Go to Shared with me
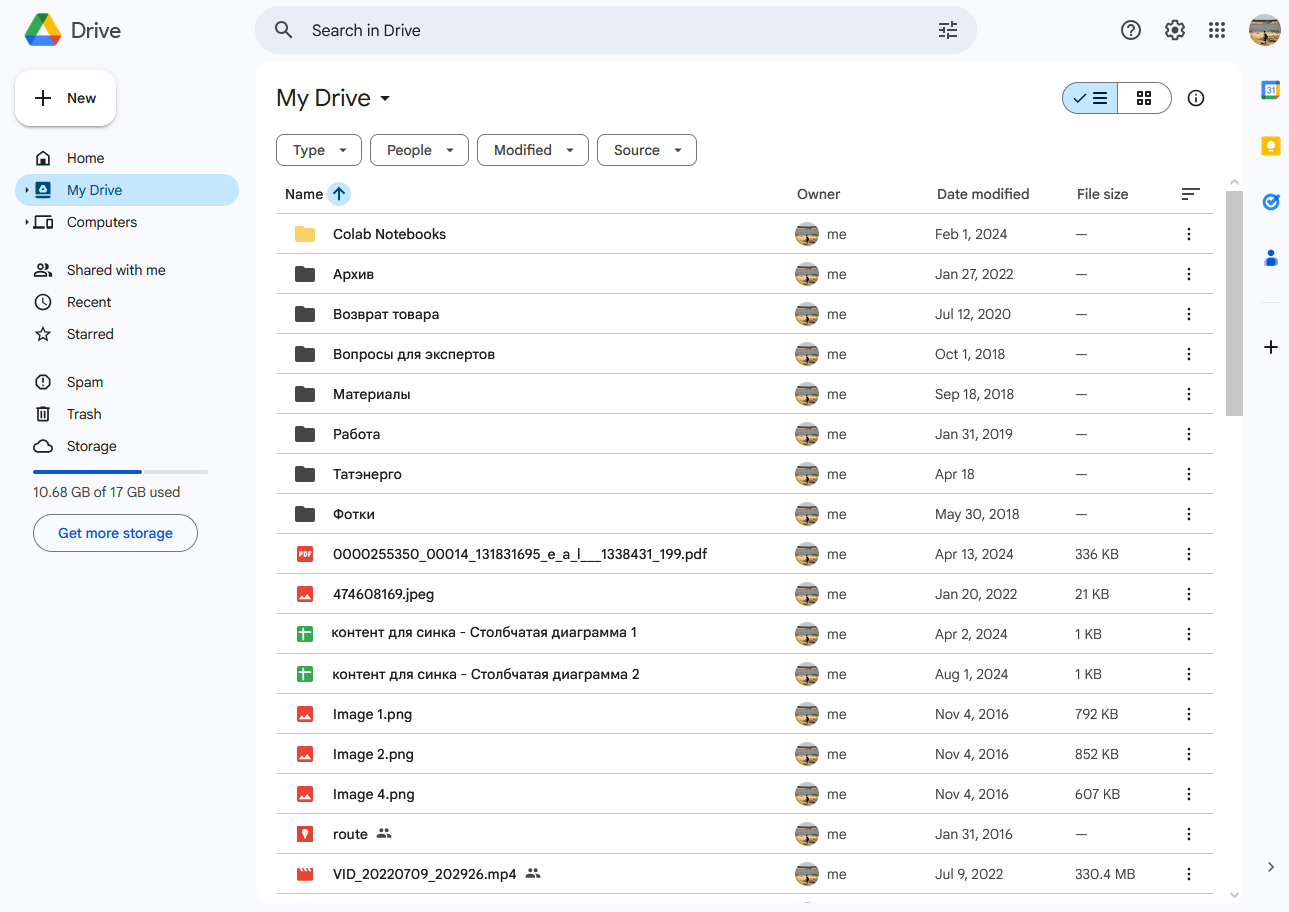The image size is (1289, 912). coord(116,270)
